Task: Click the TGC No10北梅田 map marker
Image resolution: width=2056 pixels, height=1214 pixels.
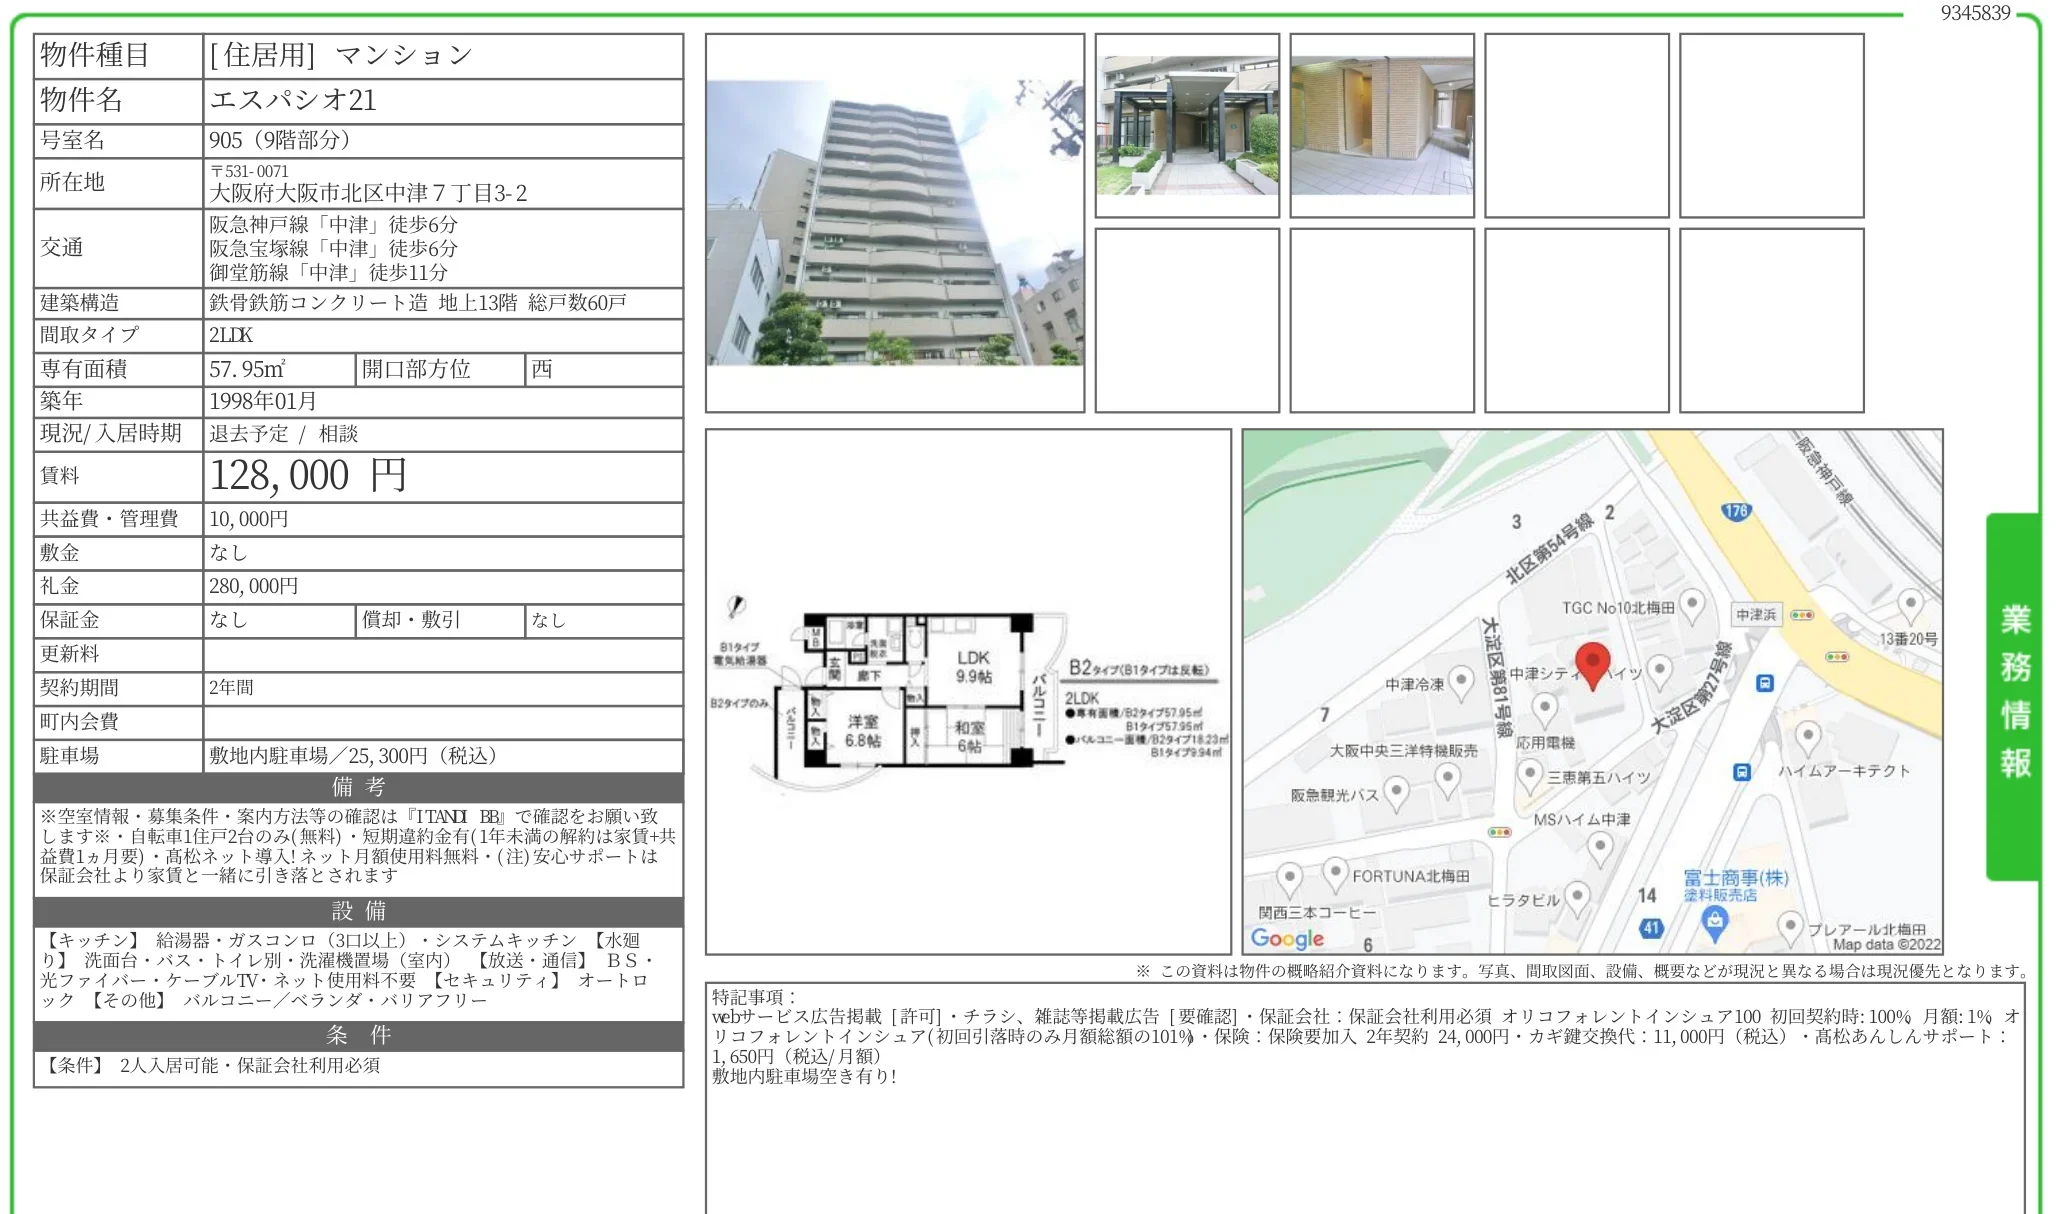Action: (x=1692, y=603)
